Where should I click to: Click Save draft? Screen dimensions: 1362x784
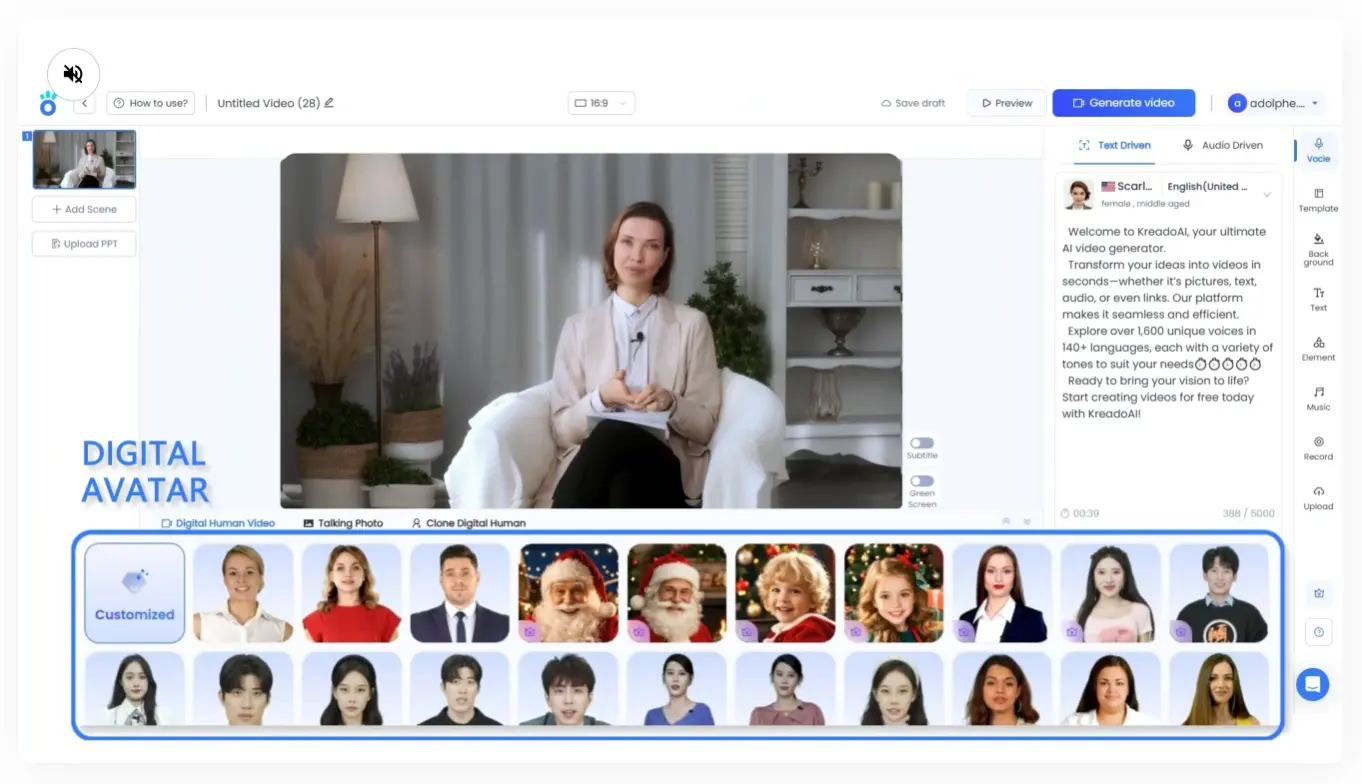[x=913, y=103]
